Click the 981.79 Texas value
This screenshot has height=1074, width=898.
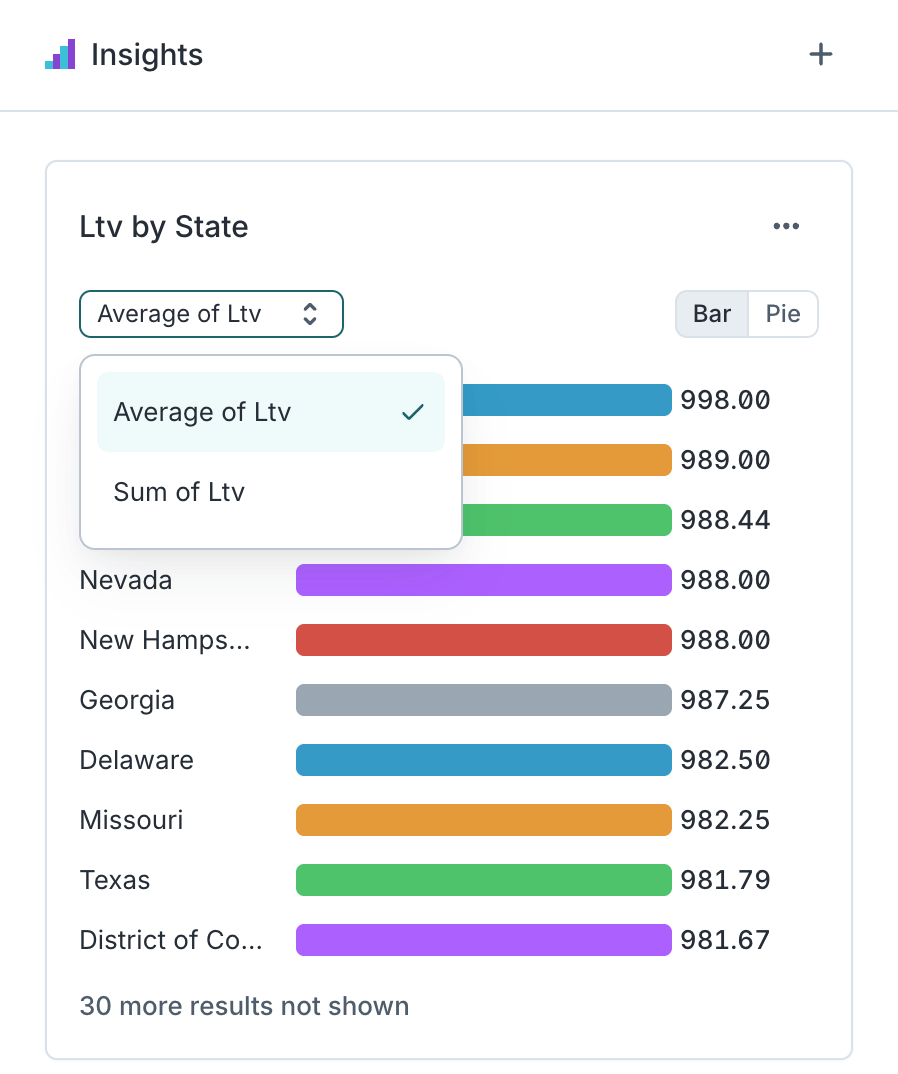(725, 880)
